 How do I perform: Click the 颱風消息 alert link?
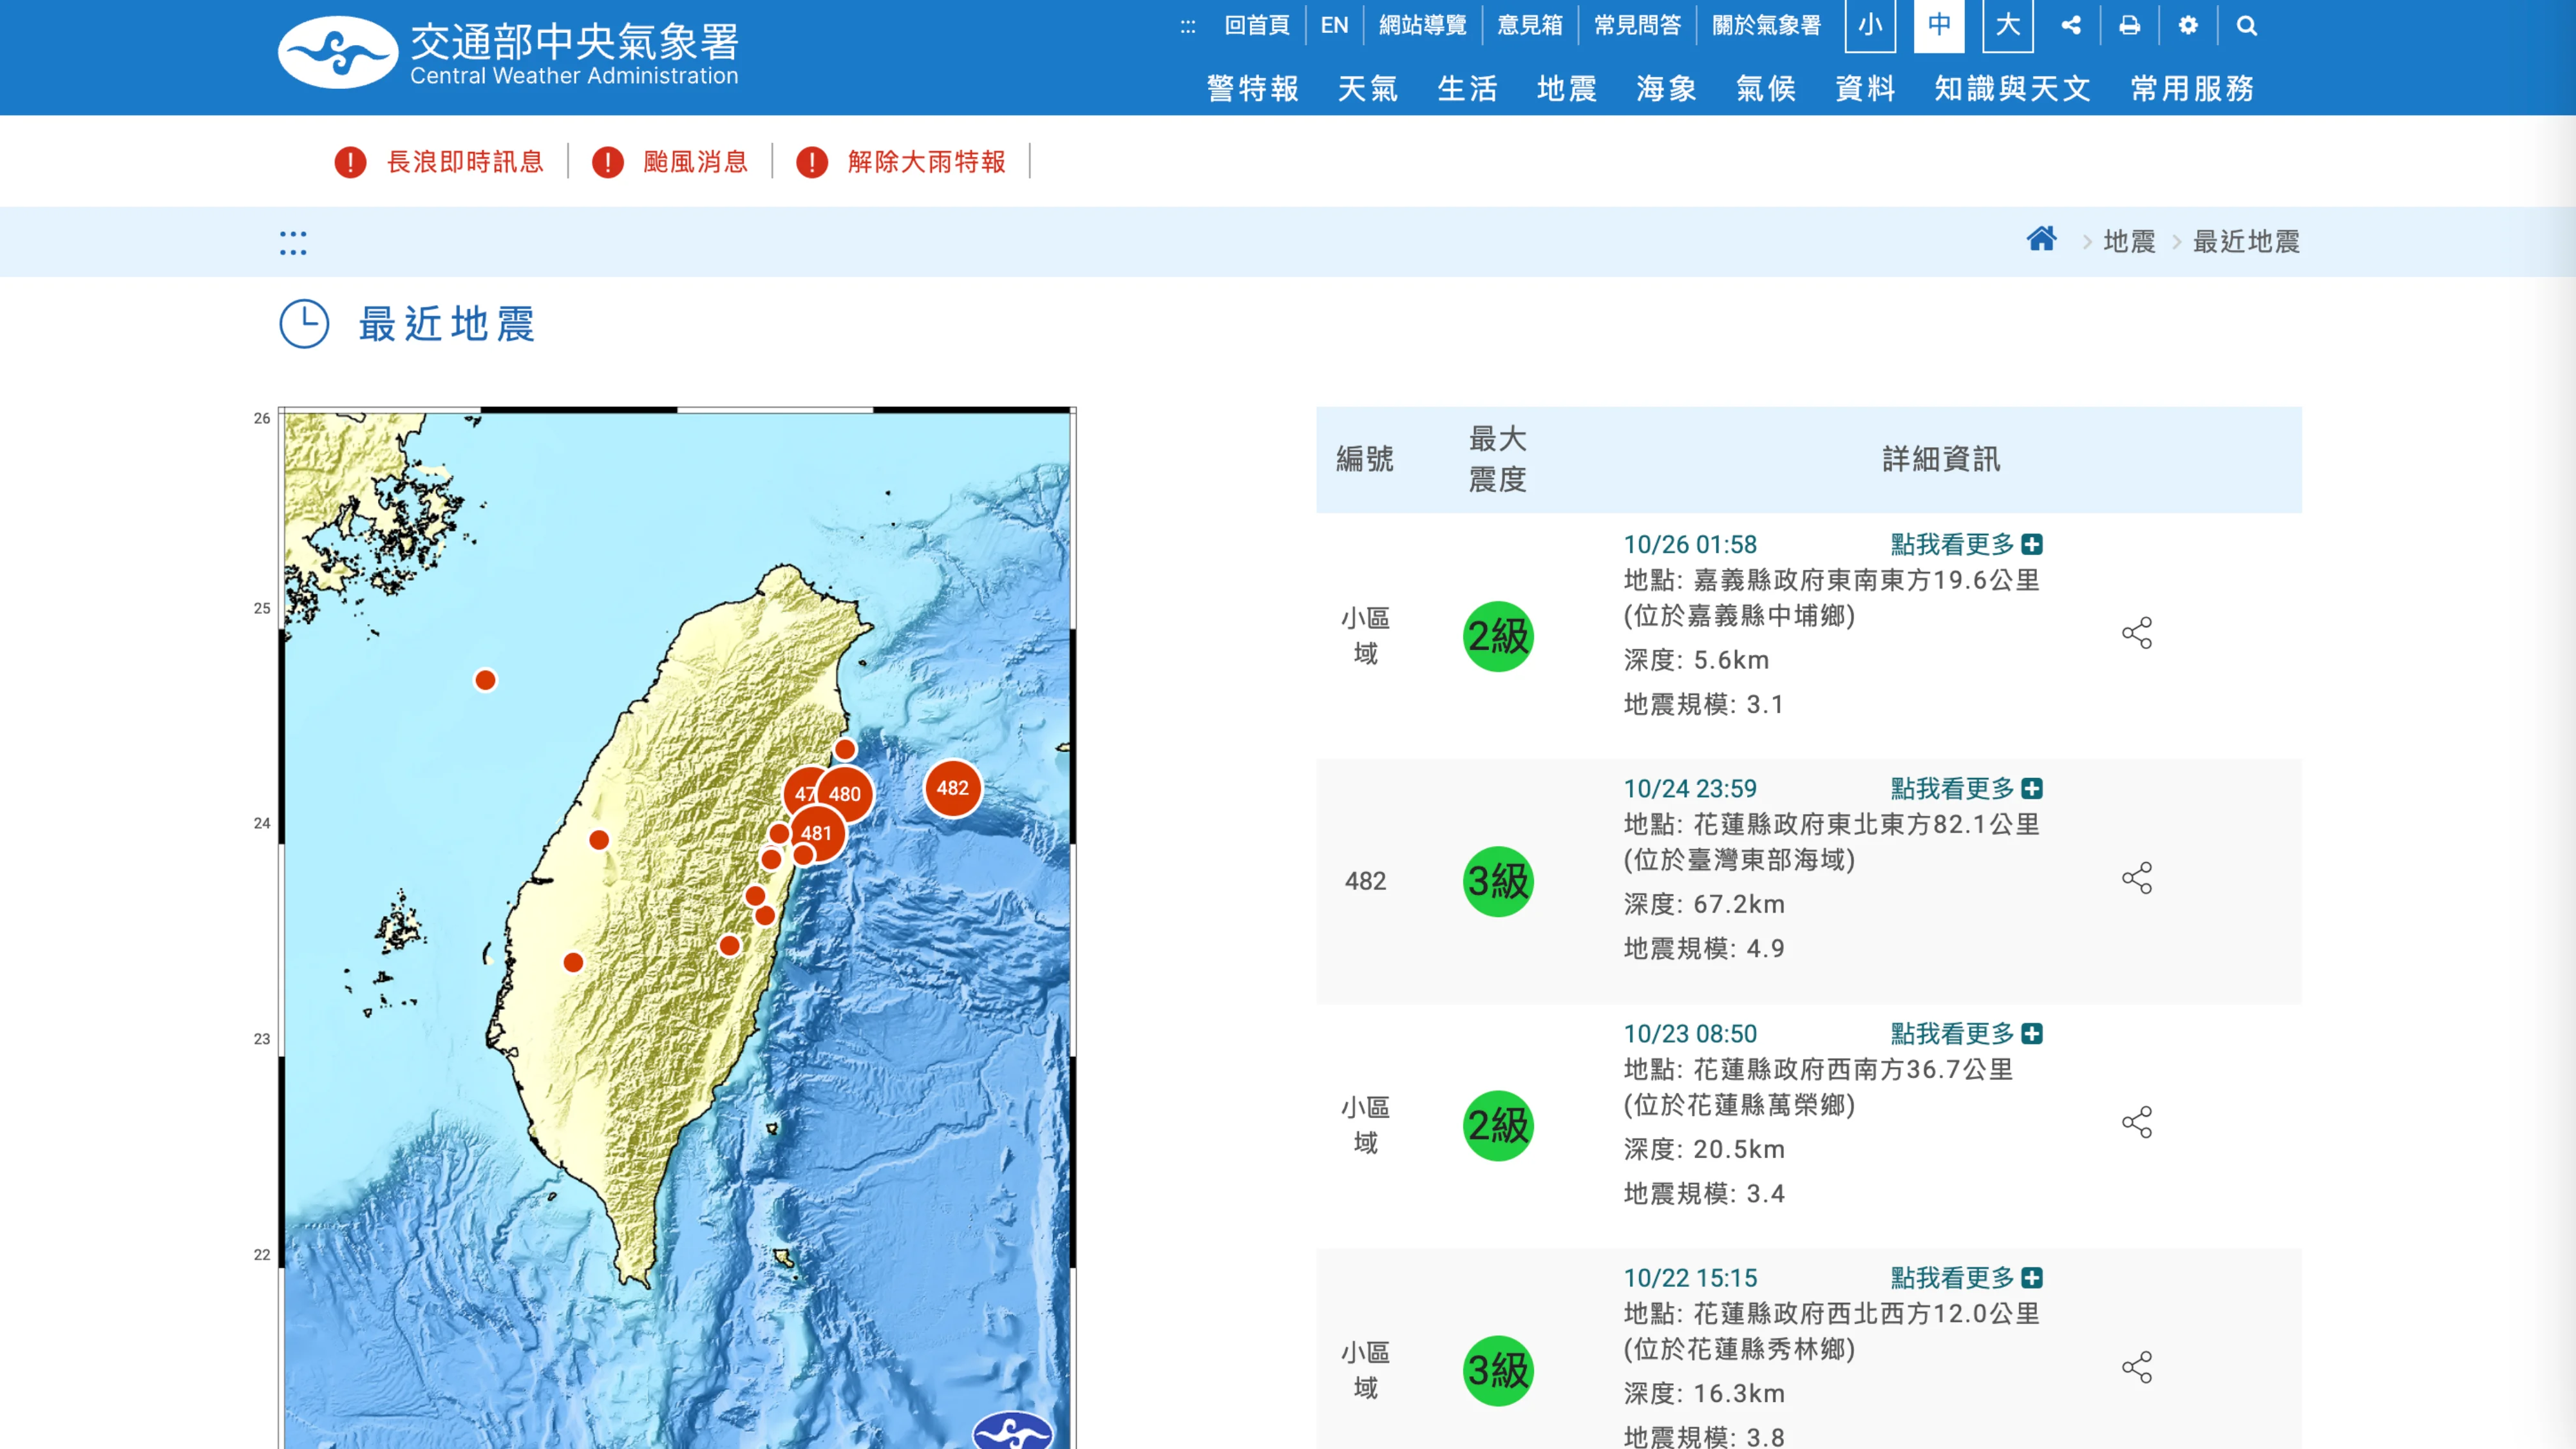coord(694,162)
